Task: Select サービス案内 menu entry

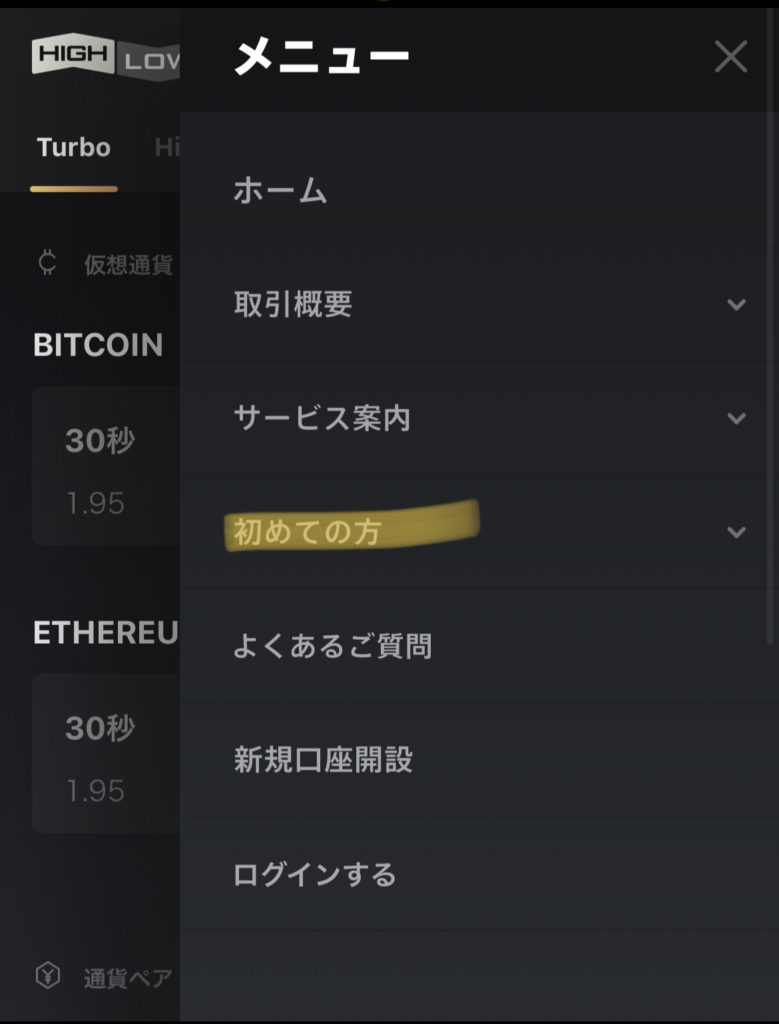Action: 322,418
